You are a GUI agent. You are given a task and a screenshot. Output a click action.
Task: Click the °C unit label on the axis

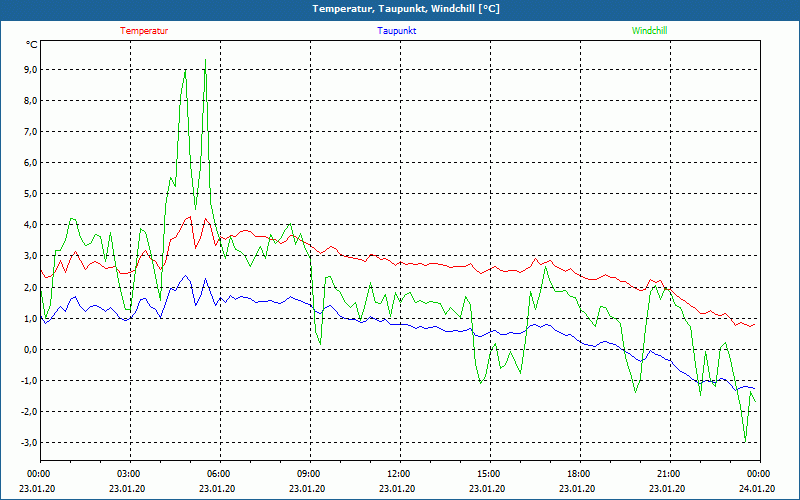(x=32, y=45)
